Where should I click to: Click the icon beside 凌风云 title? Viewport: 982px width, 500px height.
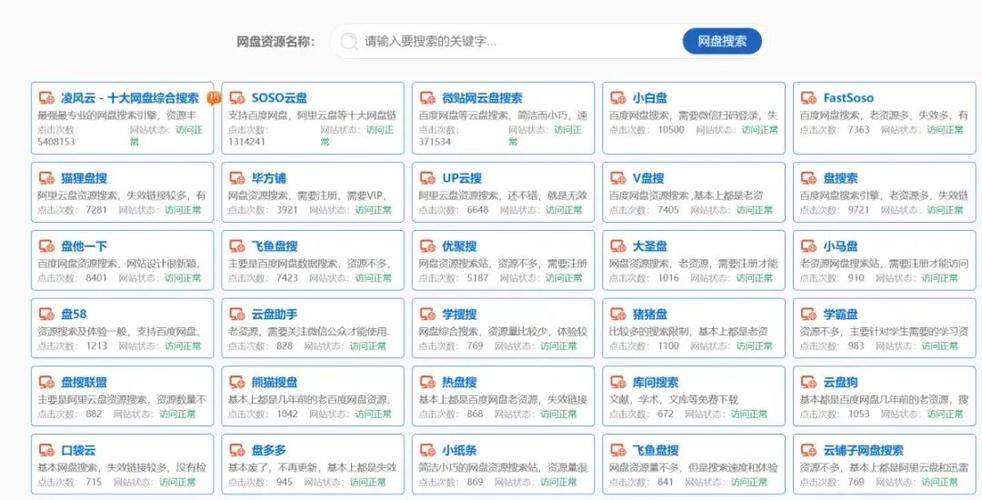point(46,98)
